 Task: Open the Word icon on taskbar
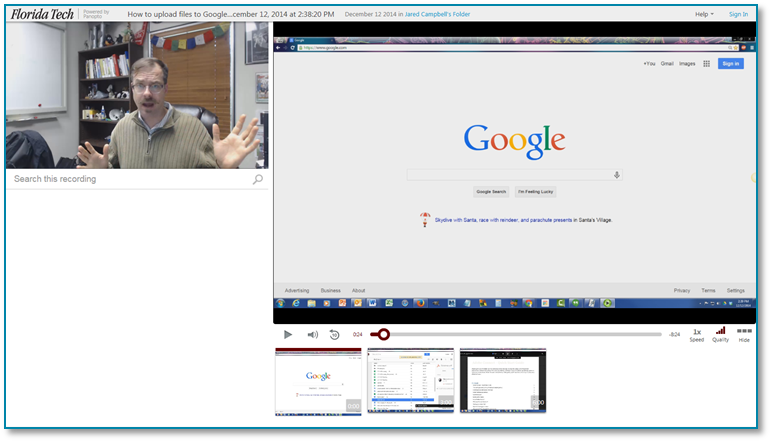pyautogui.click(x=373, y=303)
